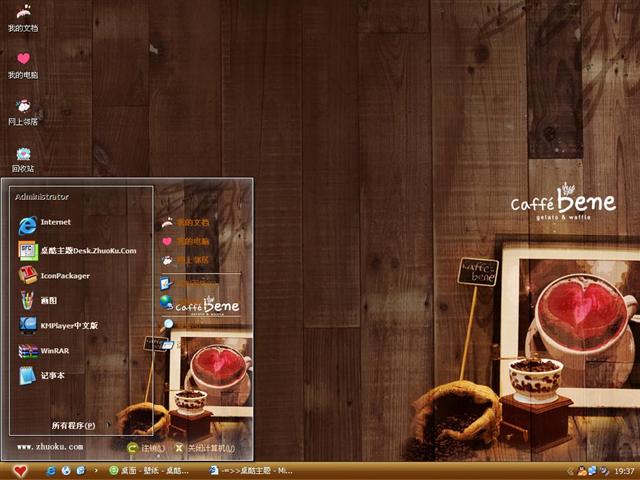Click the 19:37 taskbar clock
Screen dimensions: 640x480
coord(624,471)
